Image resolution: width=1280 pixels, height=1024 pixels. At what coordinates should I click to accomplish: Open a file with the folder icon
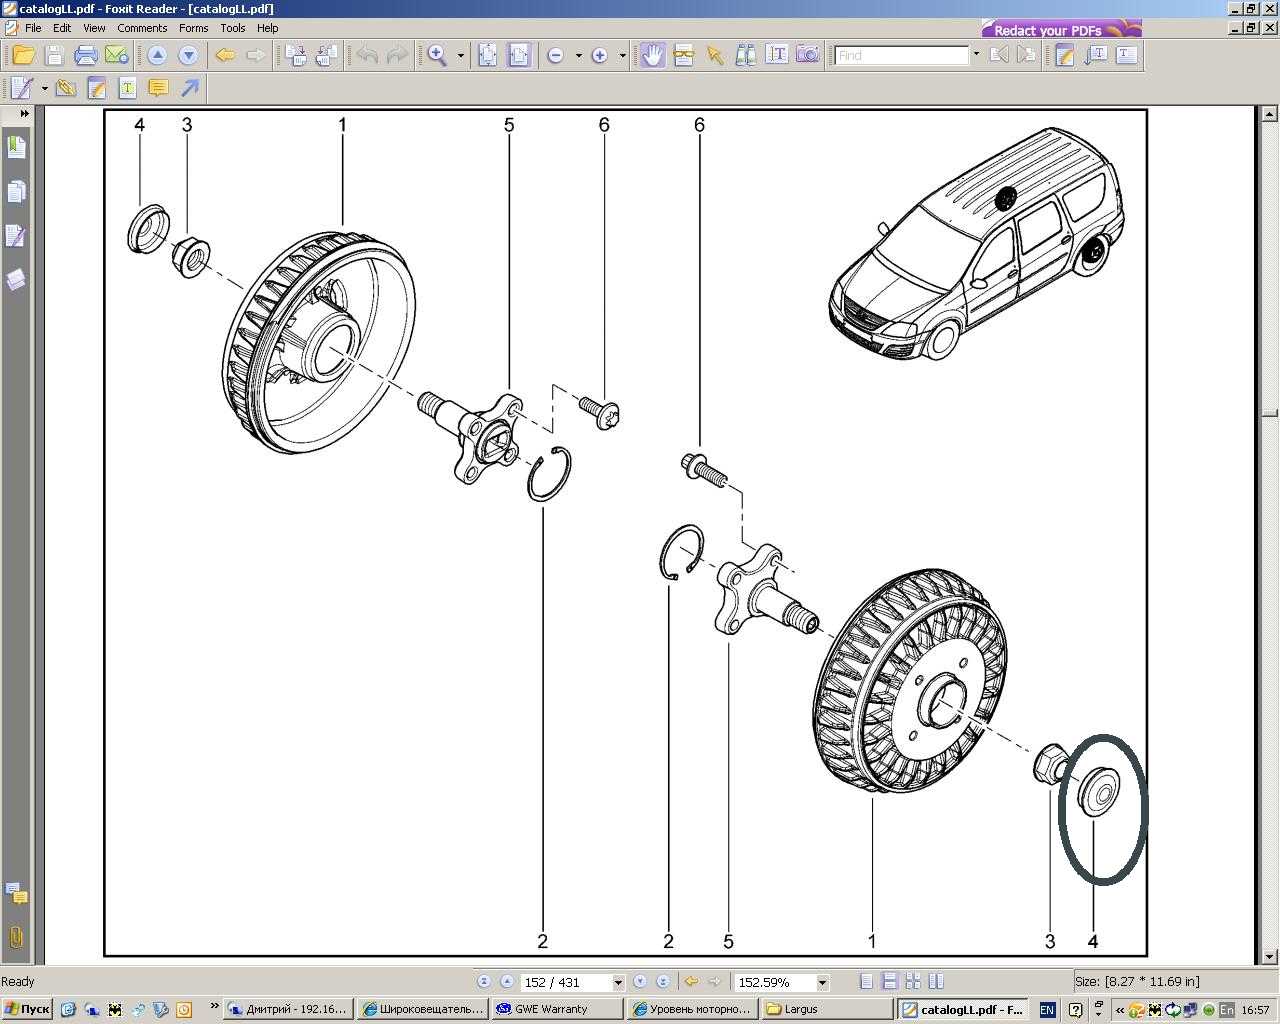tap(23, 56)
